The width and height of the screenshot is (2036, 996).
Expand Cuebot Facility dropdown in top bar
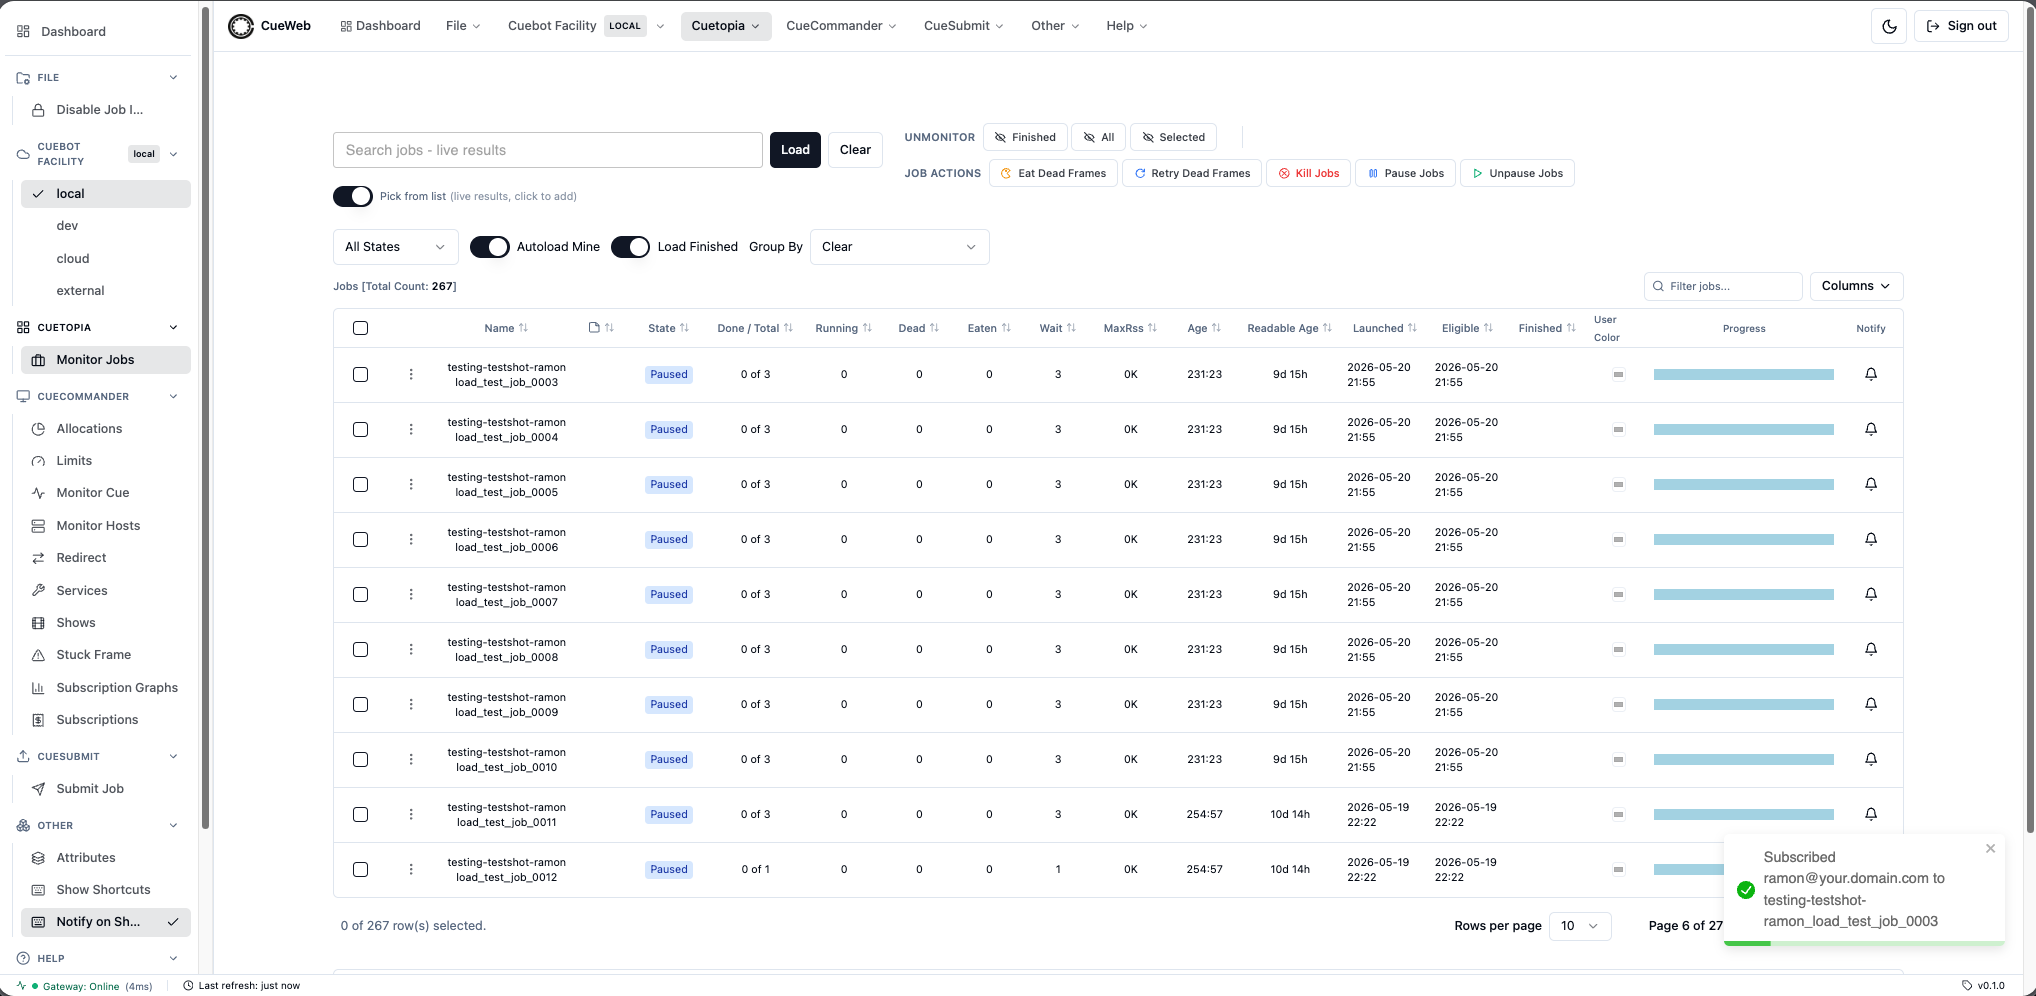[x=586, y=26]
